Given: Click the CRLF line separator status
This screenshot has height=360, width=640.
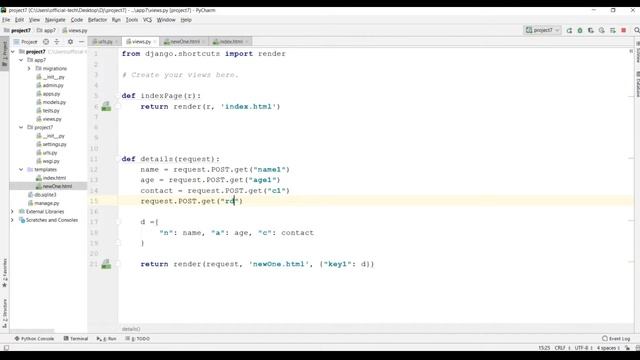Looking at the screenshot, I should pos(562,348).
